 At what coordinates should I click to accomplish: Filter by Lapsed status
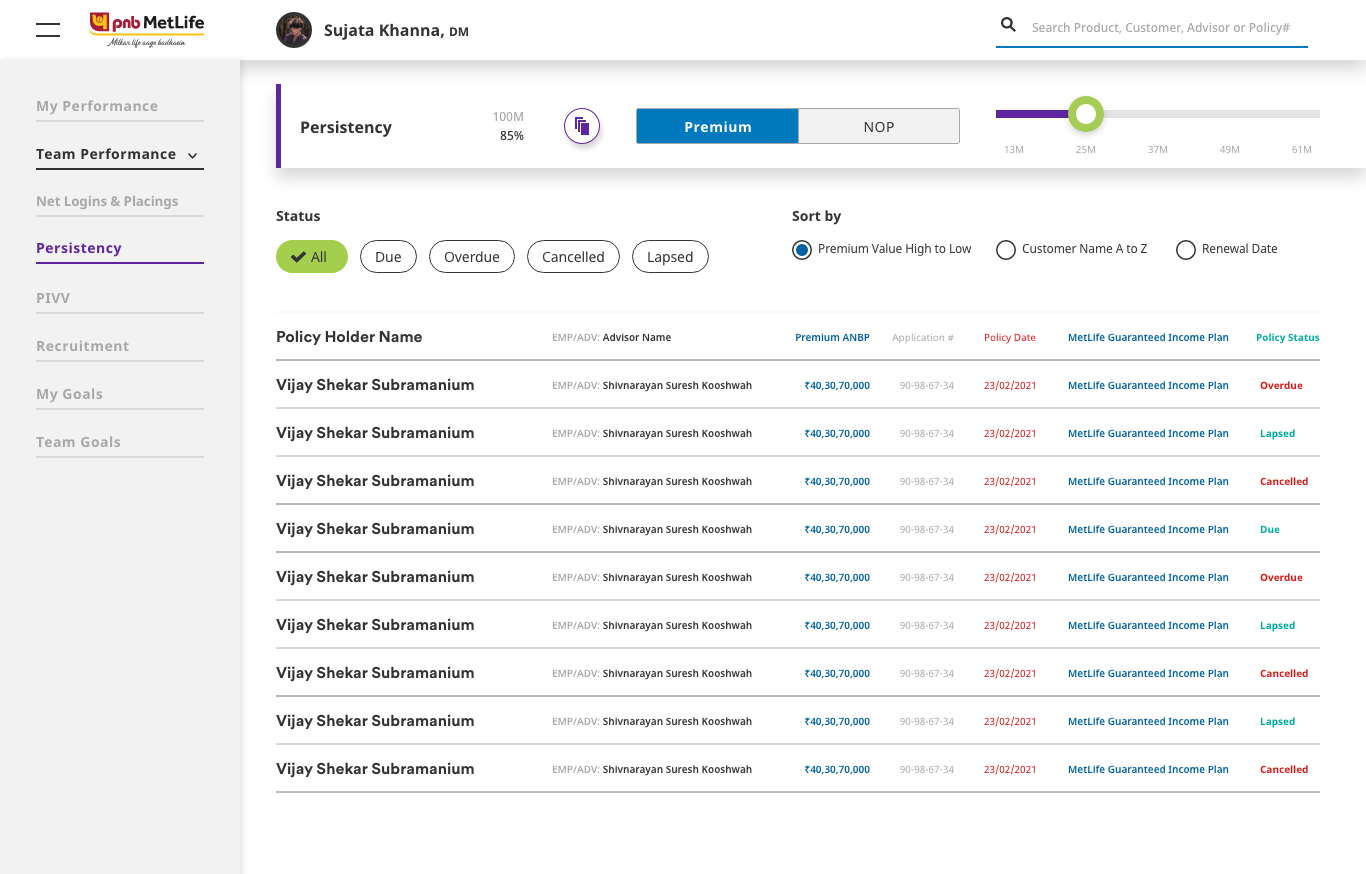click(670, 257)
